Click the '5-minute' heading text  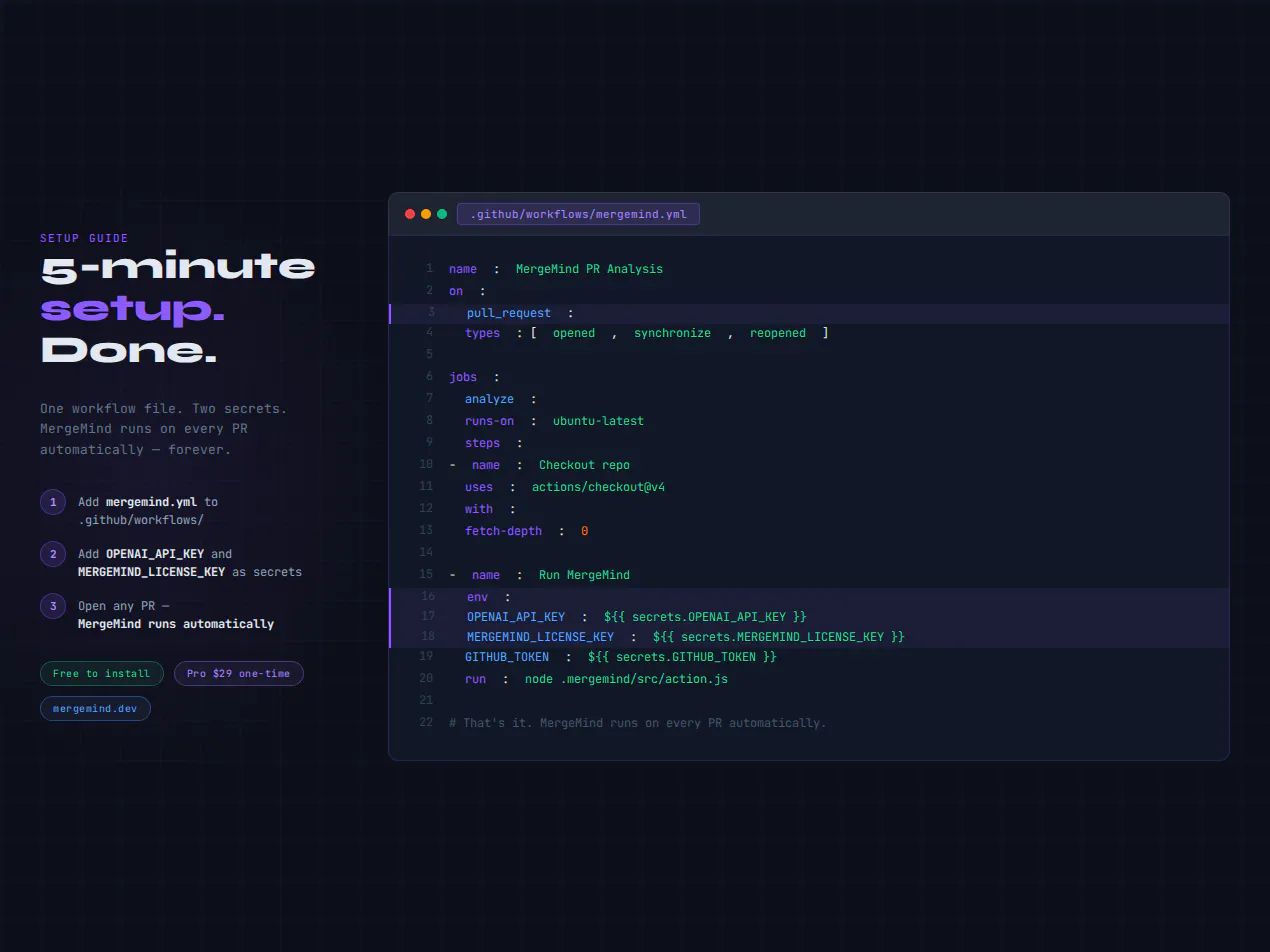178,267
